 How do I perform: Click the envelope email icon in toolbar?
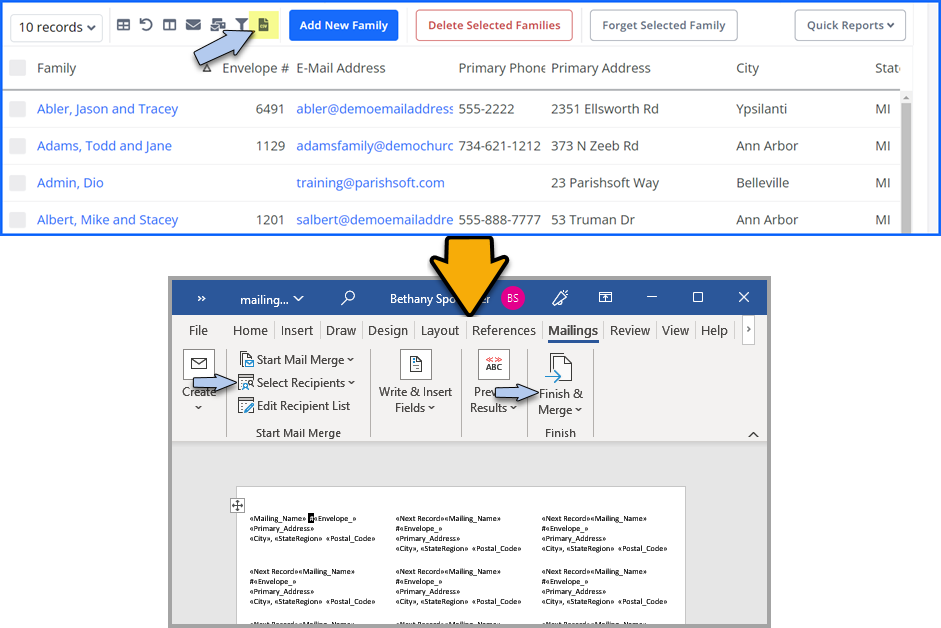pyautogui.click(x=193, y=25)
